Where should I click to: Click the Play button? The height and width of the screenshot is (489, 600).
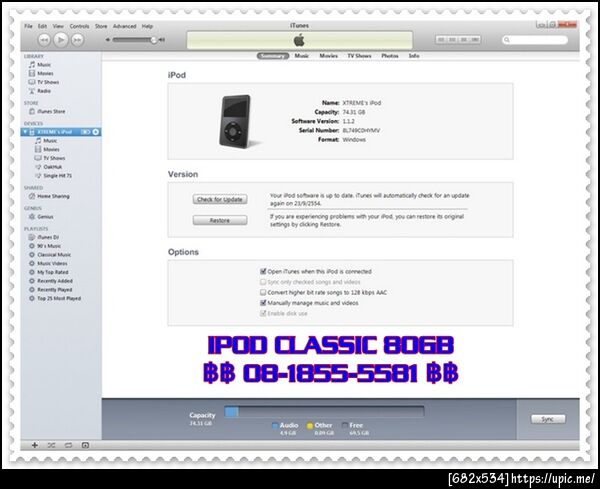click(x=61, y=39)
